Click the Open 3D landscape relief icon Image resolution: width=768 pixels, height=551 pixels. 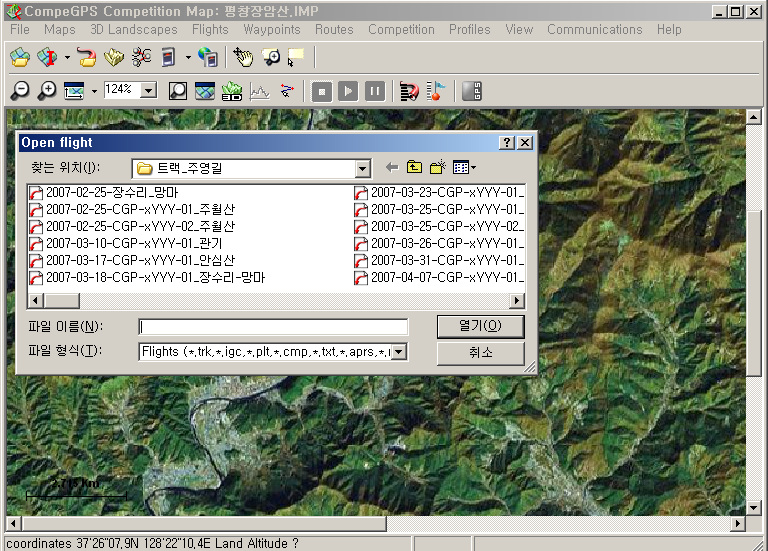tap(114, 57)
